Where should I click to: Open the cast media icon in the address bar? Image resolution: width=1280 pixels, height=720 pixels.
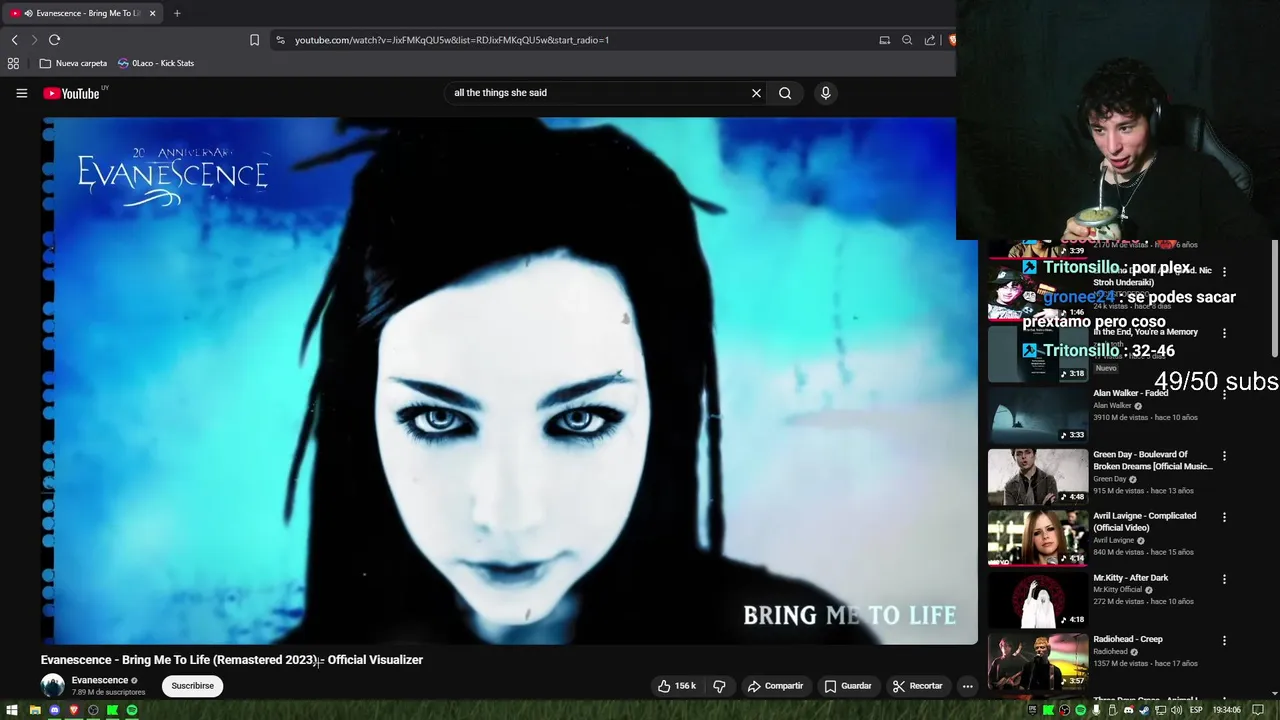tap(884, 40)
